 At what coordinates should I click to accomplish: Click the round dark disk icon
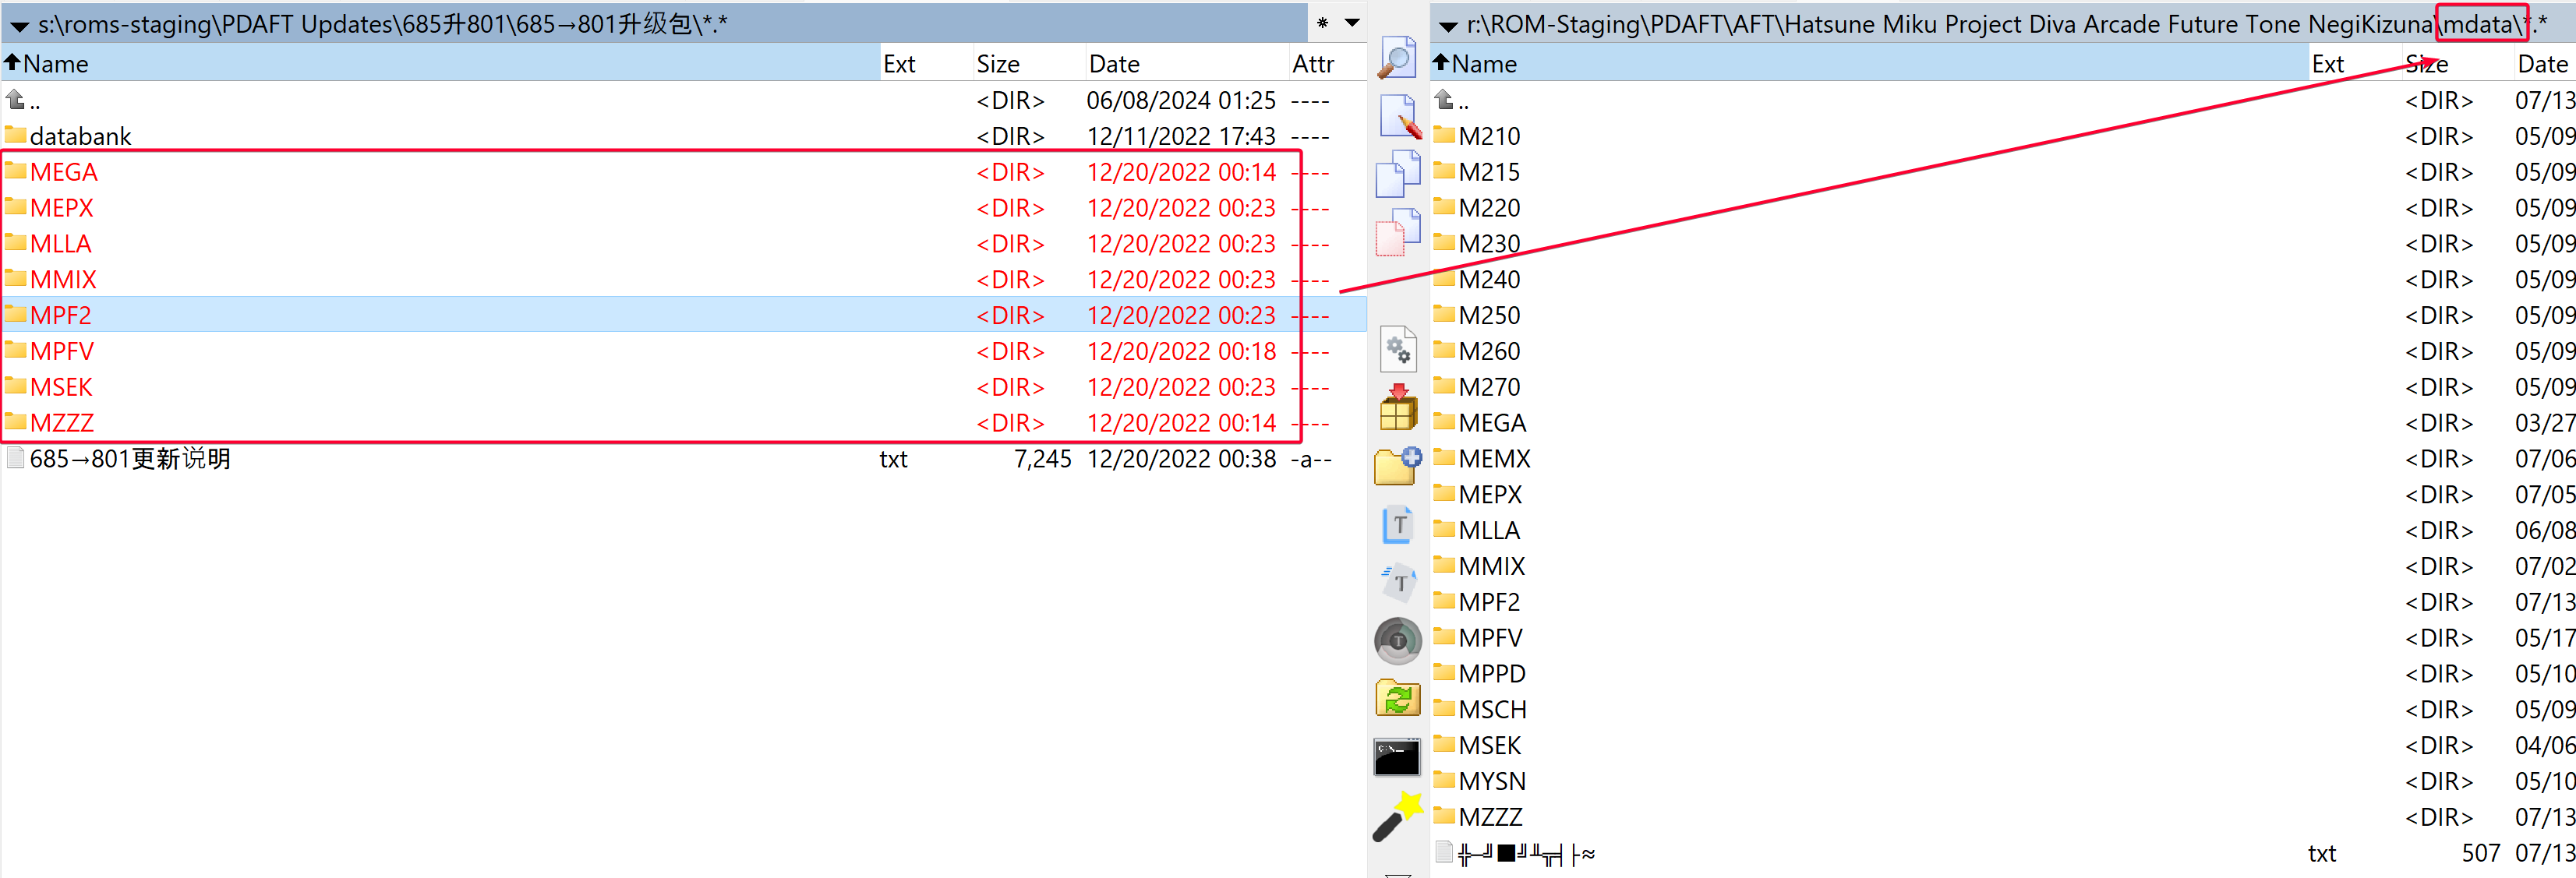(1398, 641)
